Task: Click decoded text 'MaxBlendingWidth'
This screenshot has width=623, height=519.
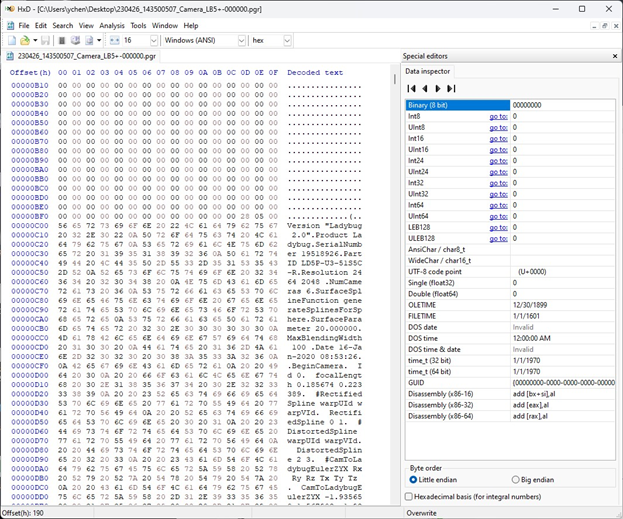Action: pyautogui.click(x=324, y=338)
